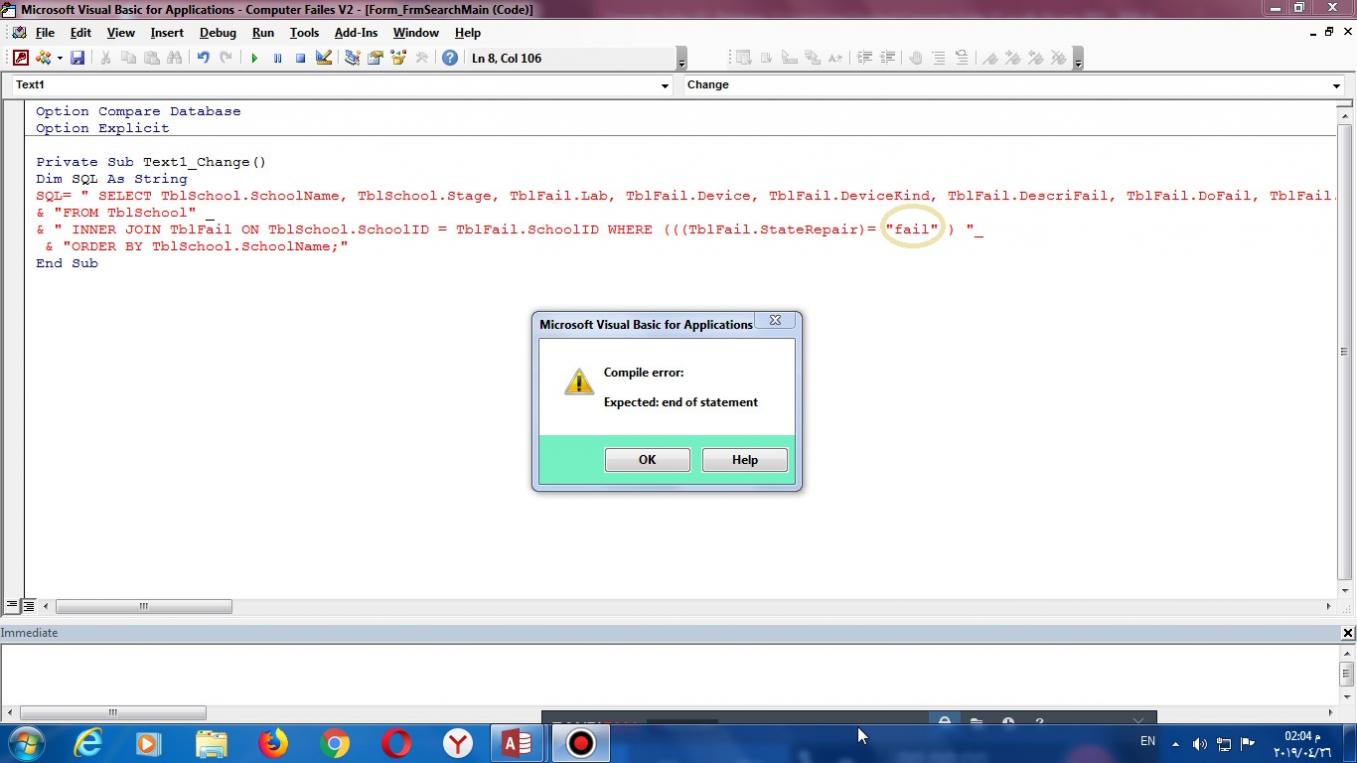Image resolution: width=1357 pixels, height=763 pixels.
Task: Click the Insert Module icon
Action: pyautogui.click(x=43, y=58)
